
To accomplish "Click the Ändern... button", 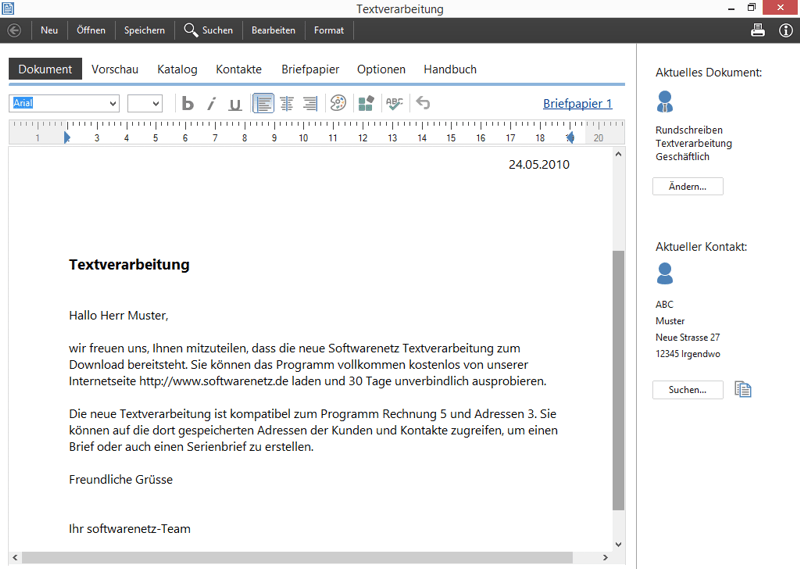I will click(687, 186).
